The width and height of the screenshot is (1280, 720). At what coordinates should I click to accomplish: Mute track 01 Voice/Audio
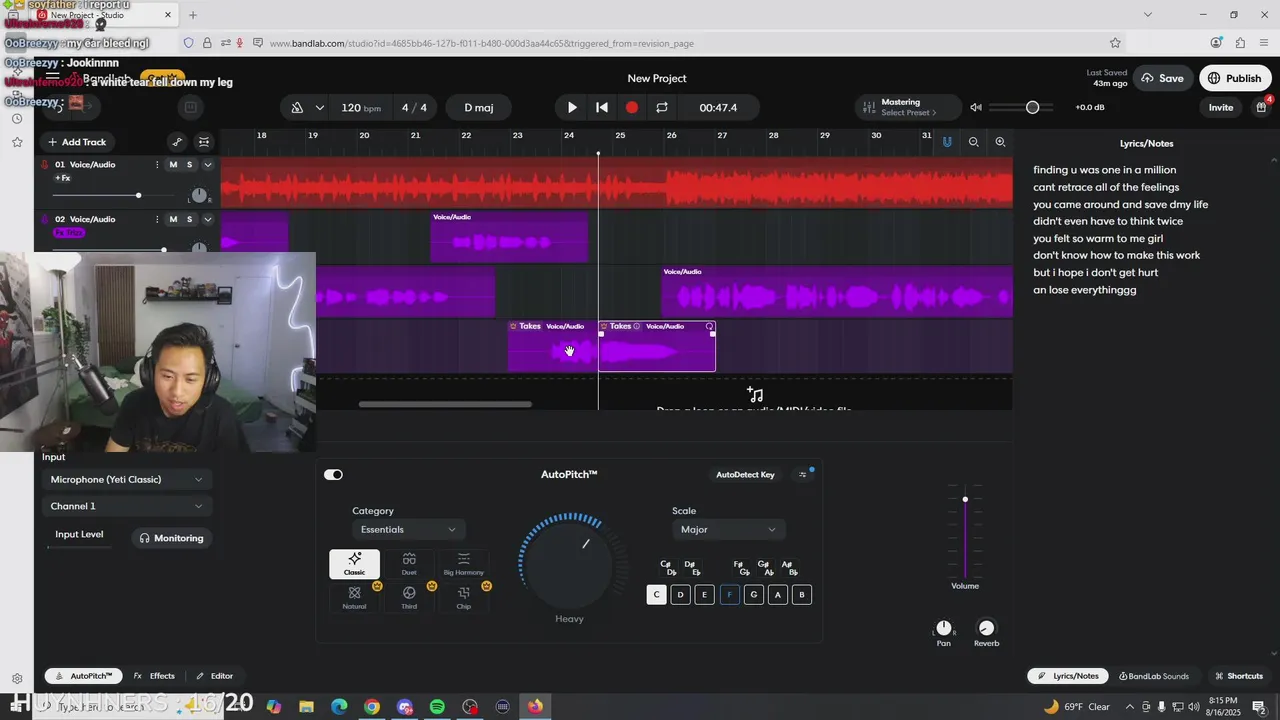(x=173, y=165)
